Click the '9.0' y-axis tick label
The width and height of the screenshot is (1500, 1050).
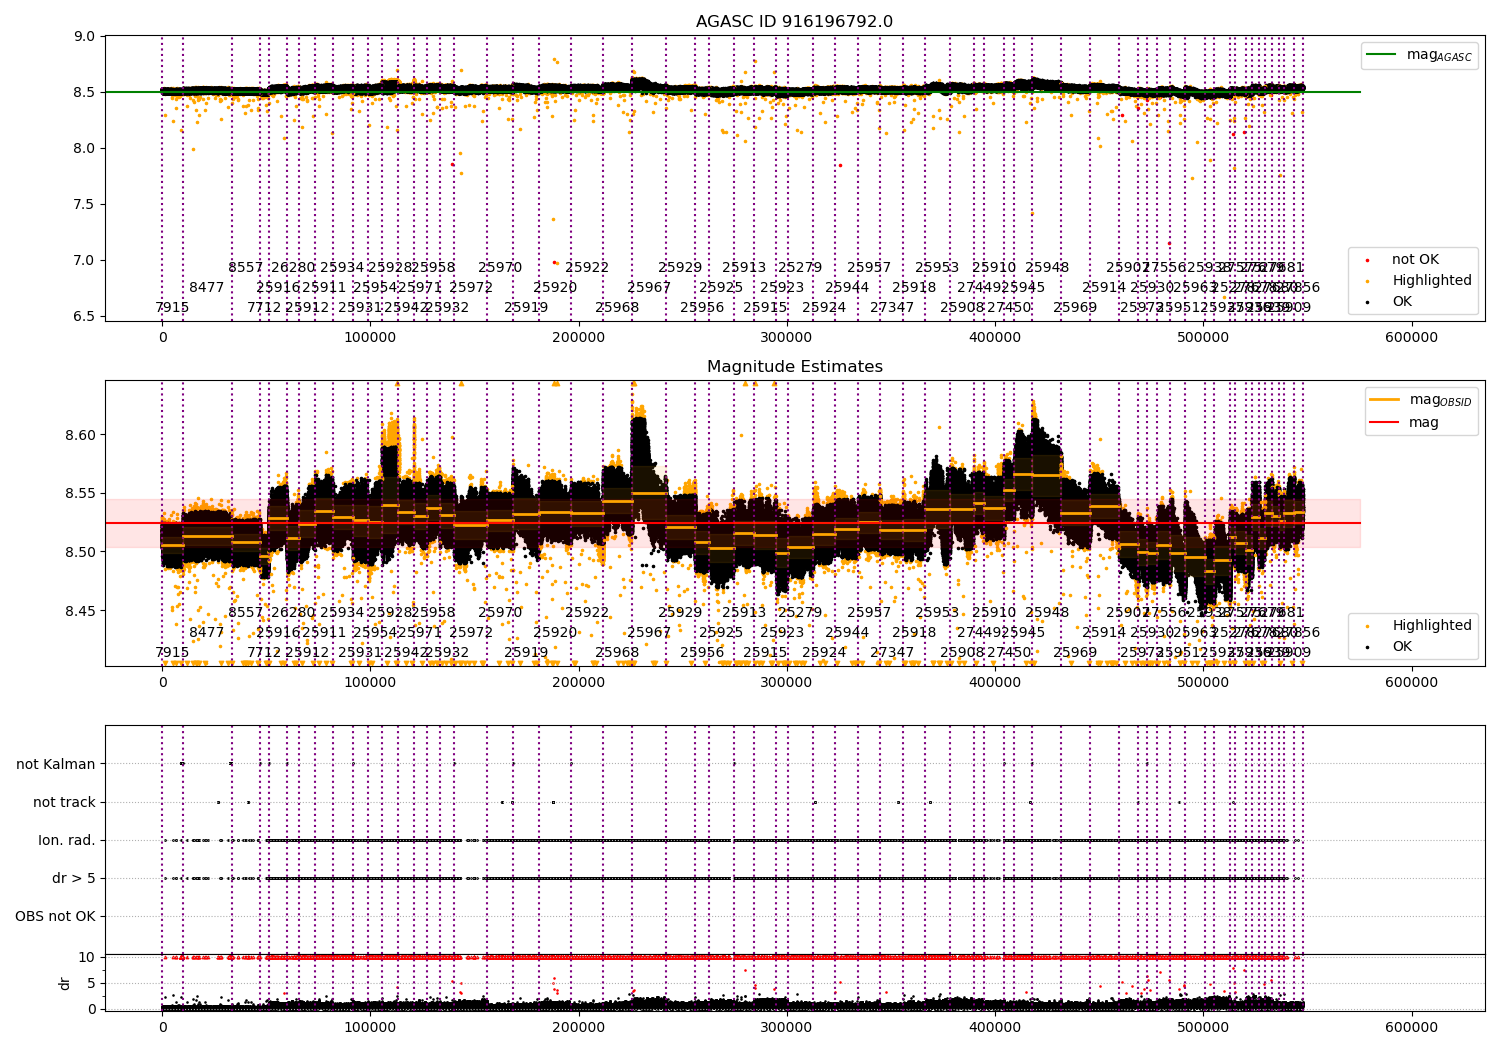tap(85, 37)
